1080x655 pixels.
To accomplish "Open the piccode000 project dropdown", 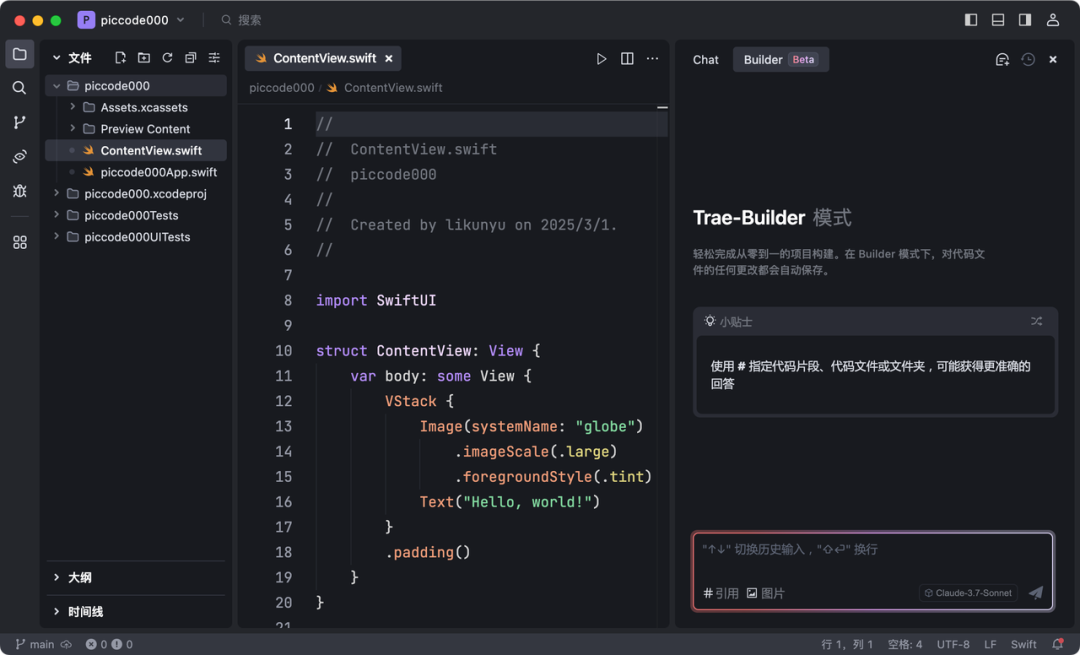I will pos(132,20).
